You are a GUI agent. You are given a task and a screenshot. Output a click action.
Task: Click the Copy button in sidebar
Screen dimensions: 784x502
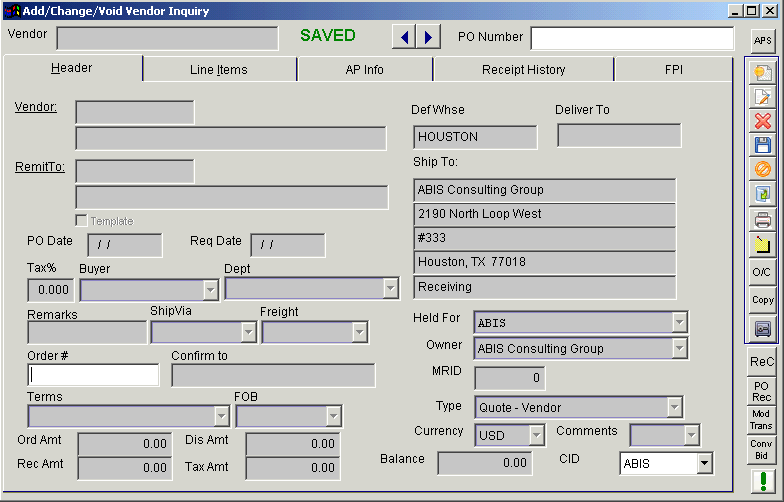click(762, 300)
